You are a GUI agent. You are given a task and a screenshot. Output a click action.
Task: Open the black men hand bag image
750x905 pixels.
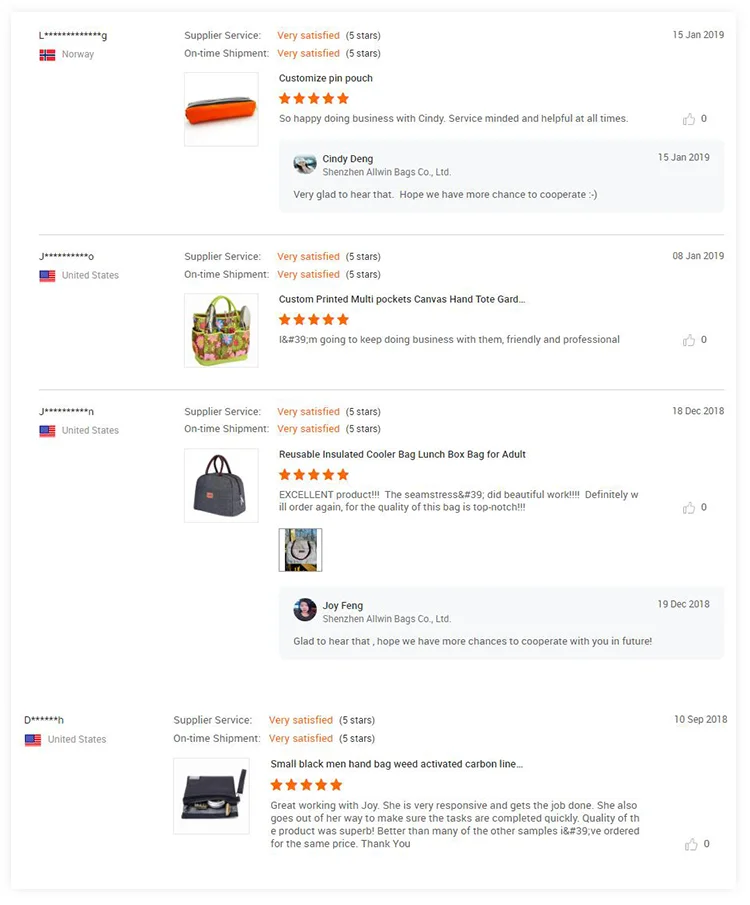coord(211,795)
